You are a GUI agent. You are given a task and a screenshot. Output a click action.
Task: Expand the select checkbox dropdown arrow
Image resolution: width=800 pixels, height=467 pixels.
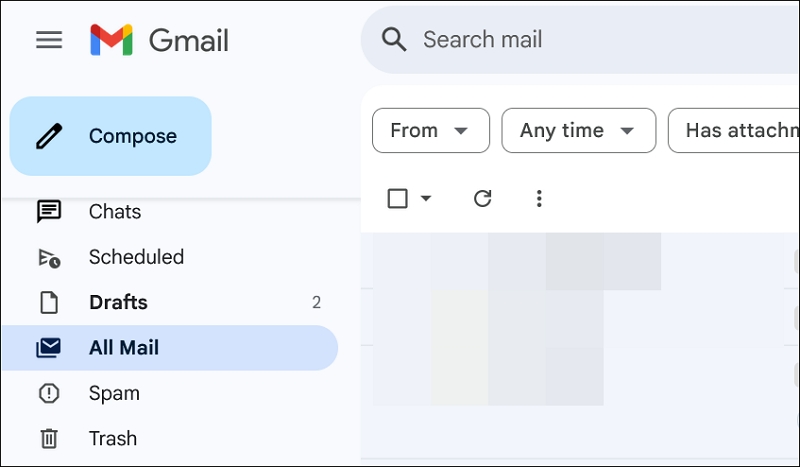pyautogui.click(x=426, y=198)
